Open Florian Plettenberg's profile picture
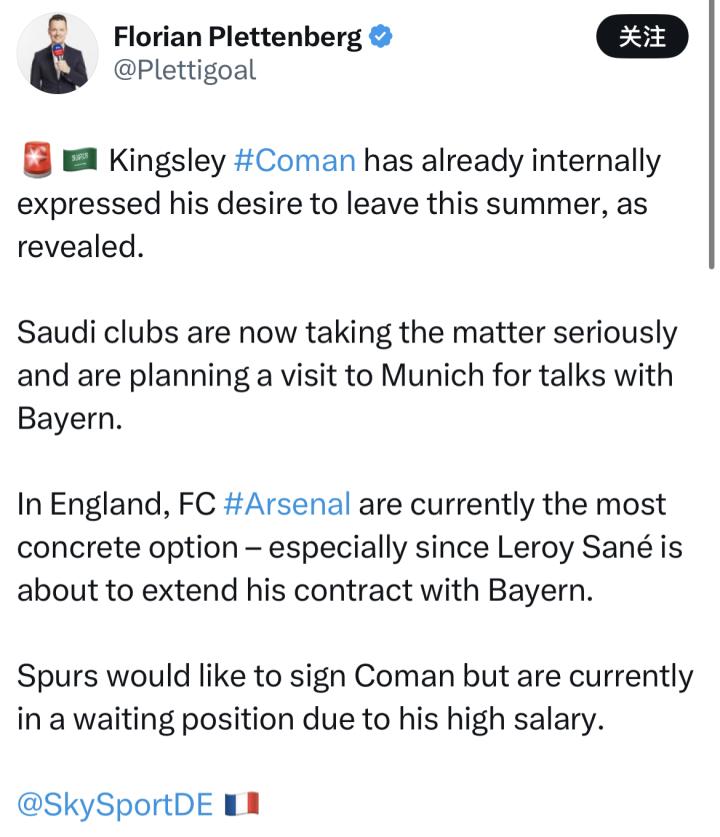This screenshot has width=720, height=837. click(x=58, y=55)
